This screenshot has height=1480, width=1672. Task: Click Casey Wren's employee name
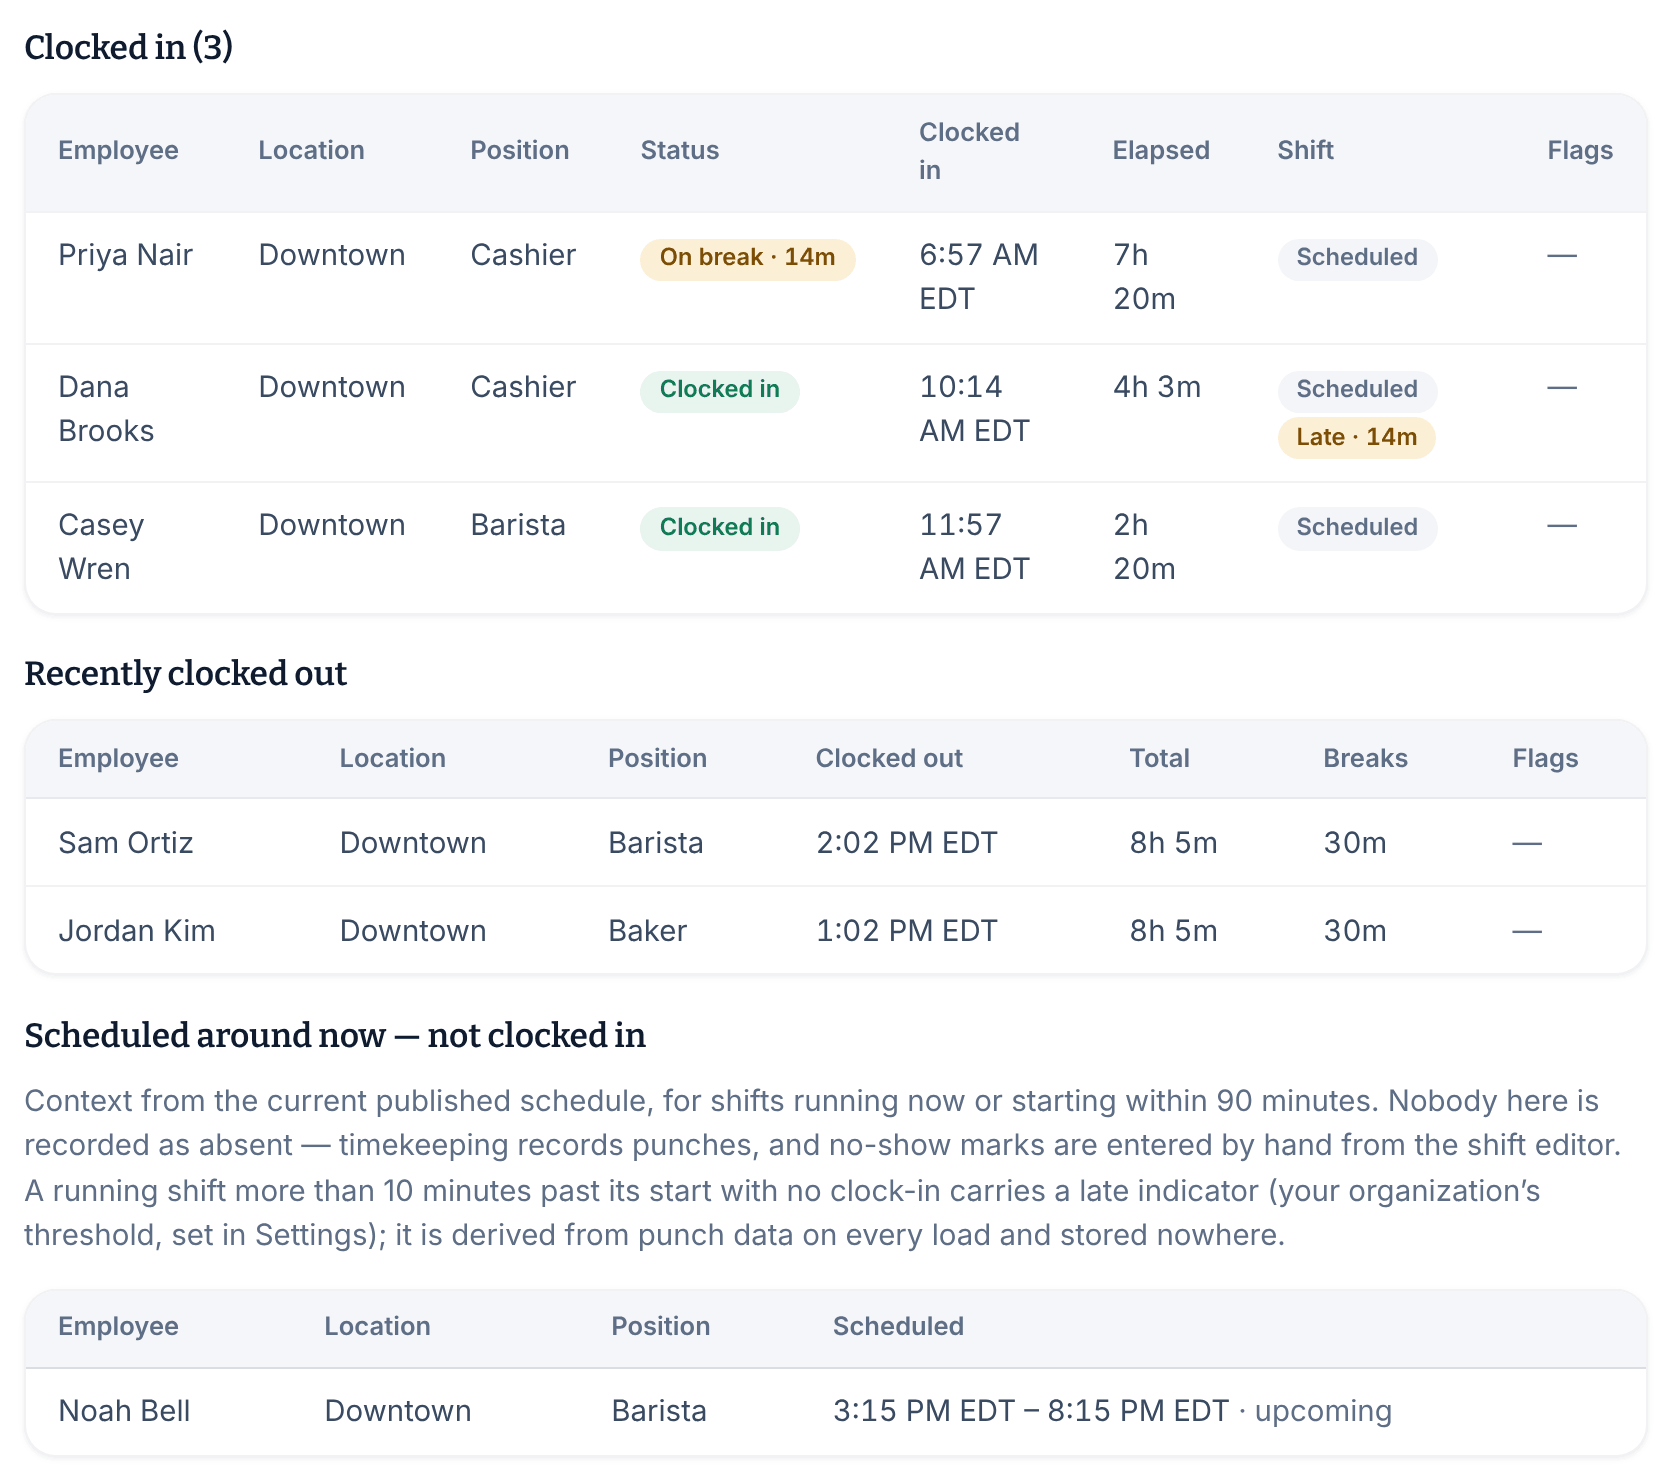(101, 547)
